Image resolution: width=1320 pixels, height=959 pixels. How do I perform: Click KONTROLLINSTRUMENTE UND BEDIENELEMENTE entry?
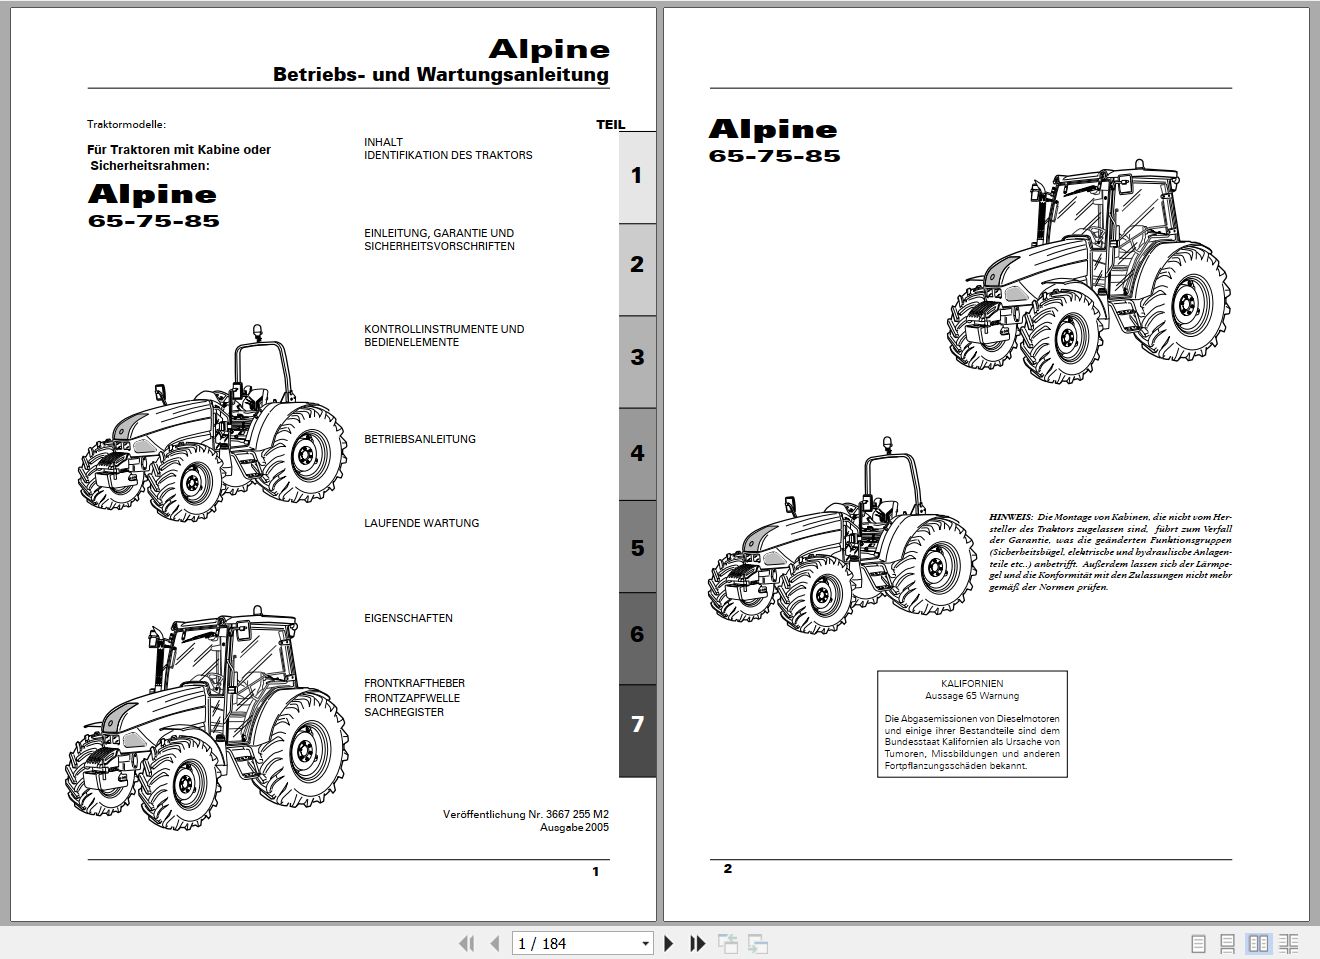[444, 336]
